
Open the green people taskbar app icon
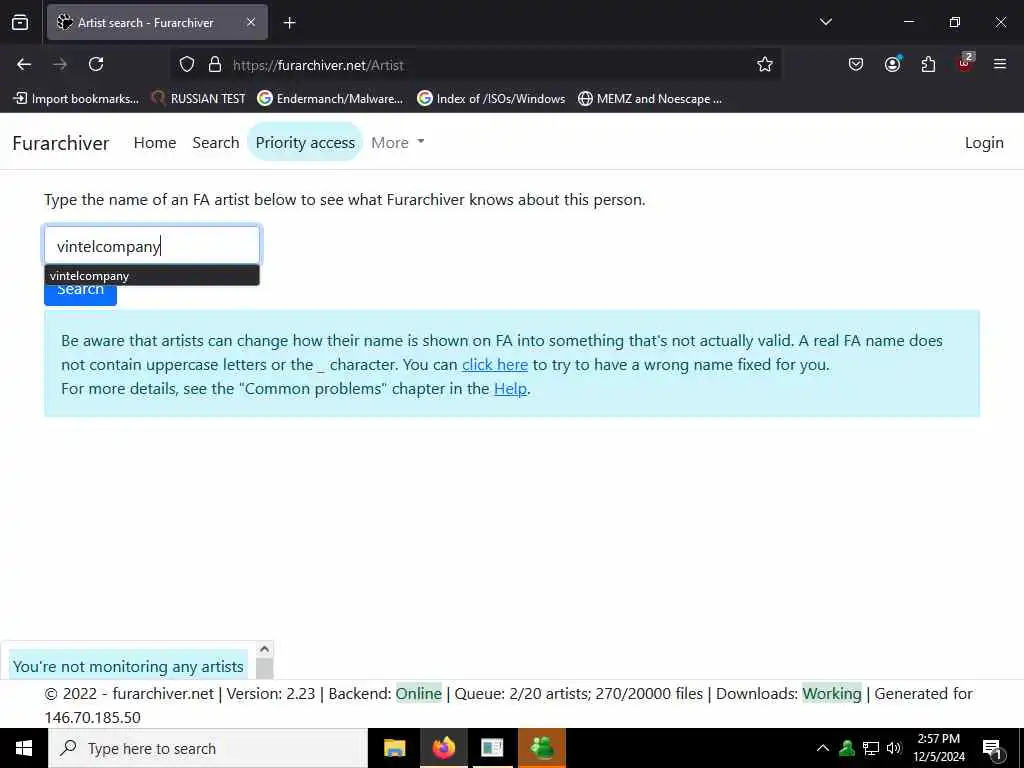(541, 748)
